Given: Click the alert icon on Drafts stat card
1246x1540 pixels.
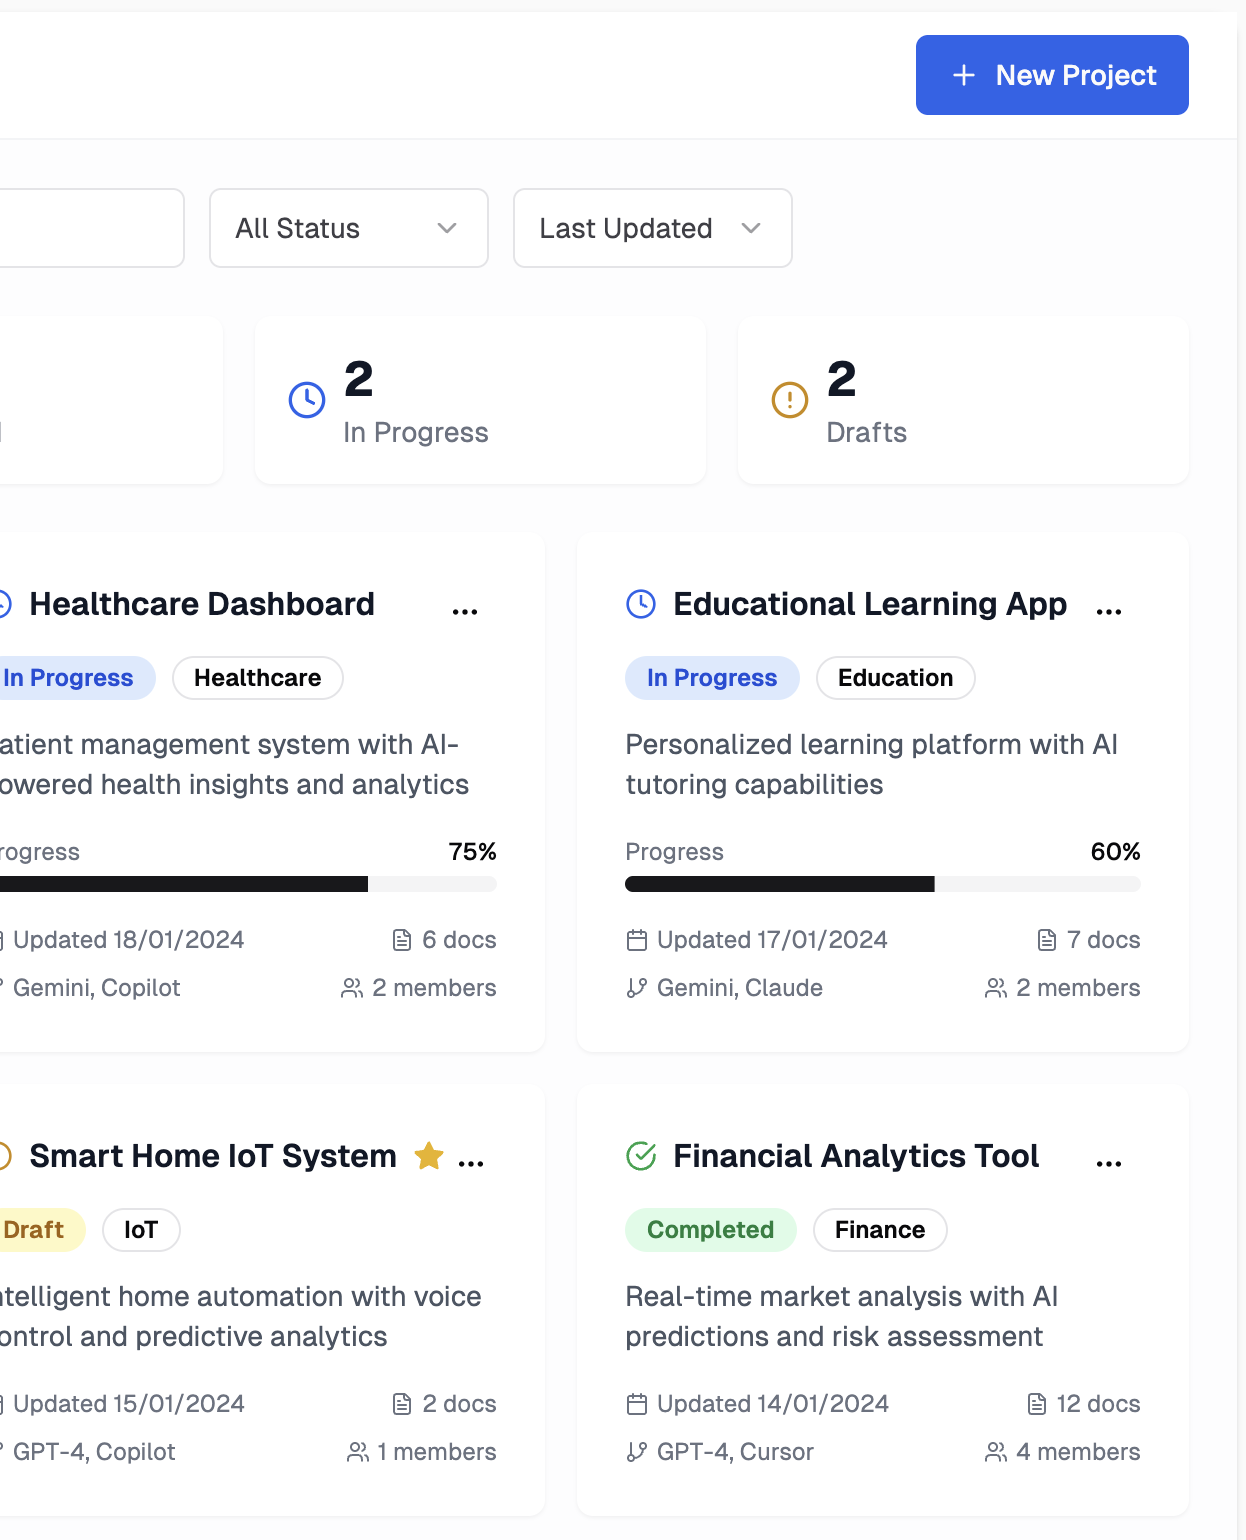Looking at the screenshot, I should [x=790, y=400].
